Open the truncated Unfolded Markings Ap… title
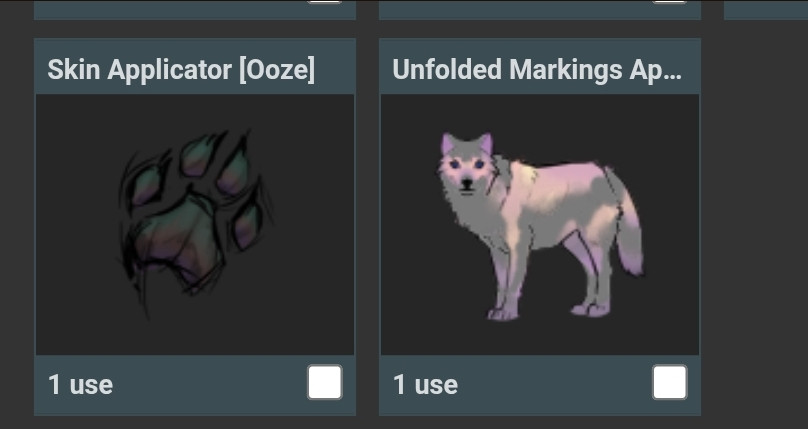Screen dimensions: 808x429 tap(537, 69)
